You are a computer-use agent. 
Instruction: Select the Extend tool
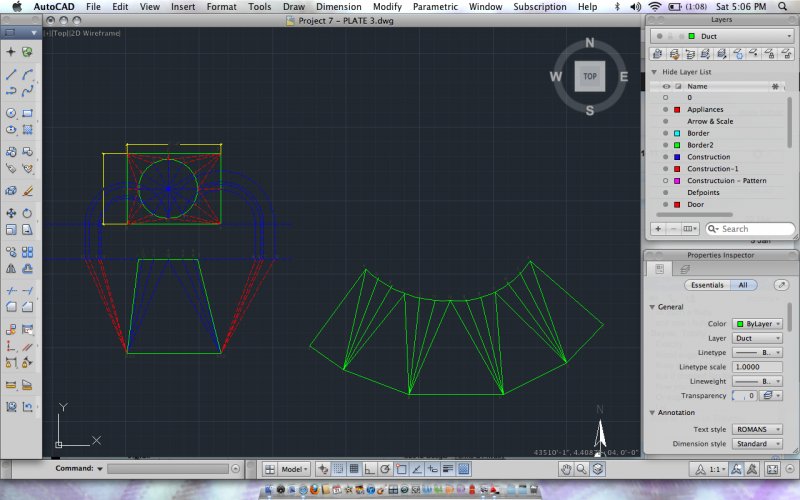[x=28, y=291]
